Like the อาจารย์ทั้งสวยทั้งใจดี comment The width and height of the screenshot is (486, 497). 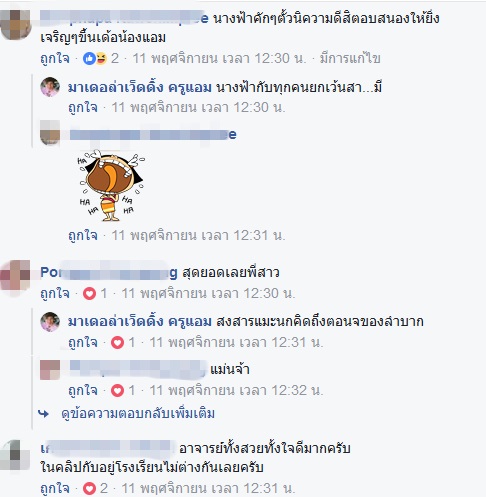tap(55, 489)
